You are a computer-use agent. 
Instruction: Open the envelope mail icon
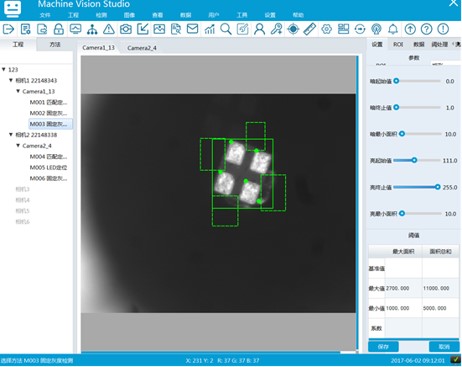192,29
